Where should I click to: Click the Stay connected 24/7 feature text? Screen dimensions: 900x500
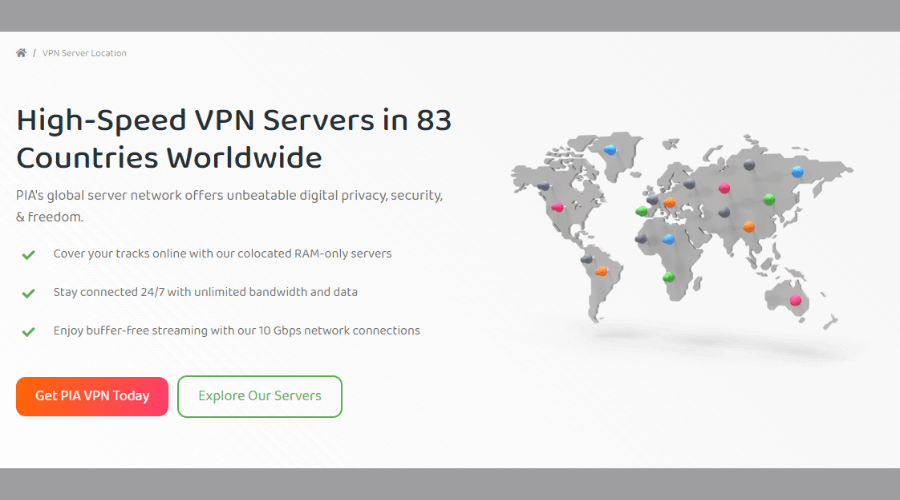click(205, 292)
